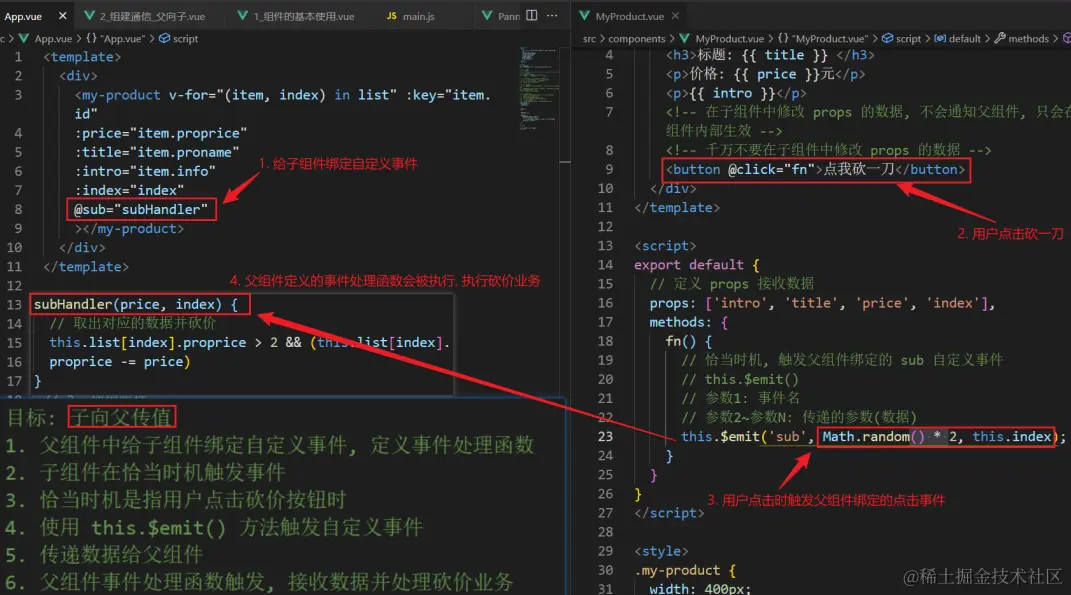Open the partially hidden Pann tab
Screen dimensions: 1071x595
click(x=501, y=16)
